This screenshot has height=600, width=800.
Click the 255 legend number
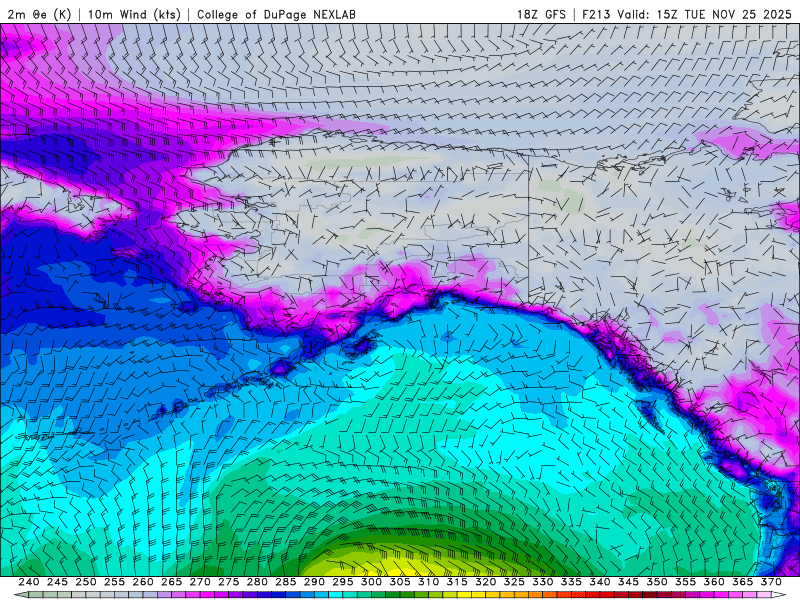click(114, 582)
